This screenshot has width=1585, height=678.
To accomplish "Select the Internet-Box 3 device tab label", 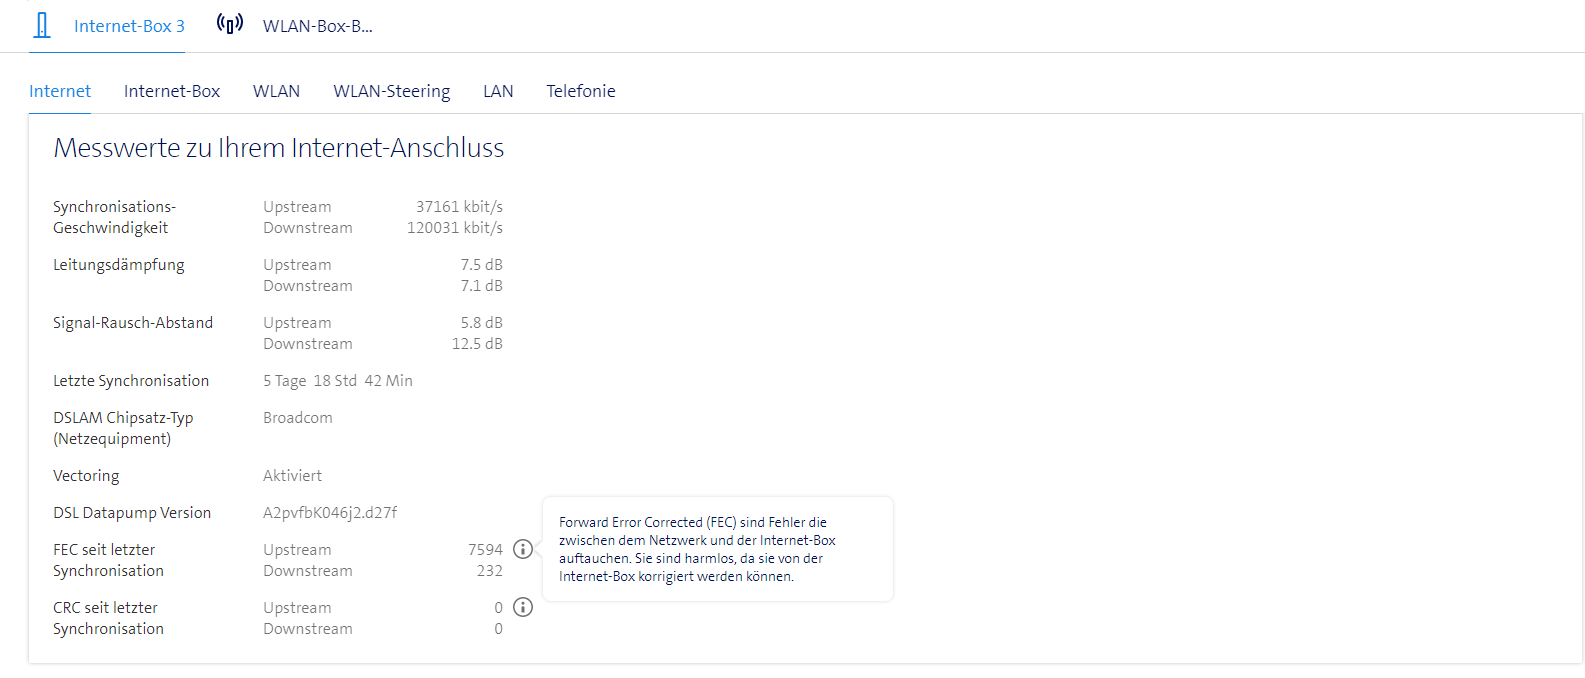I will point(129,26).
